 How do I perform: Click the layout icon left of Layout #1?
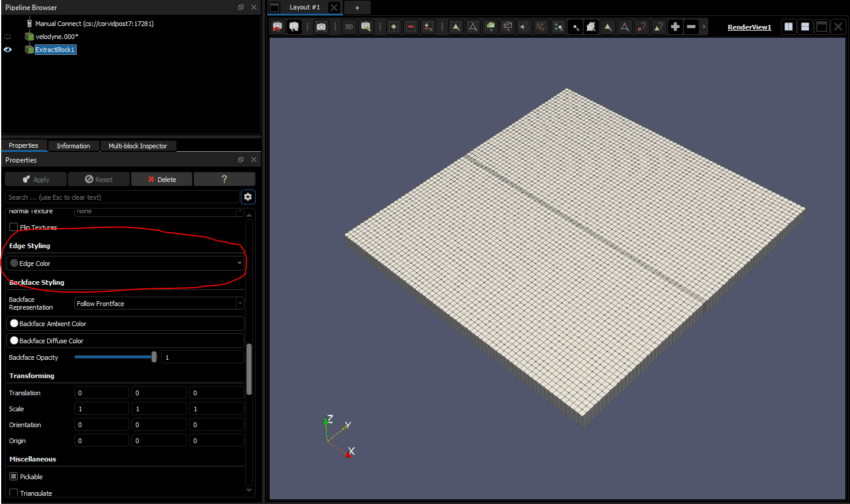point(275,8)
